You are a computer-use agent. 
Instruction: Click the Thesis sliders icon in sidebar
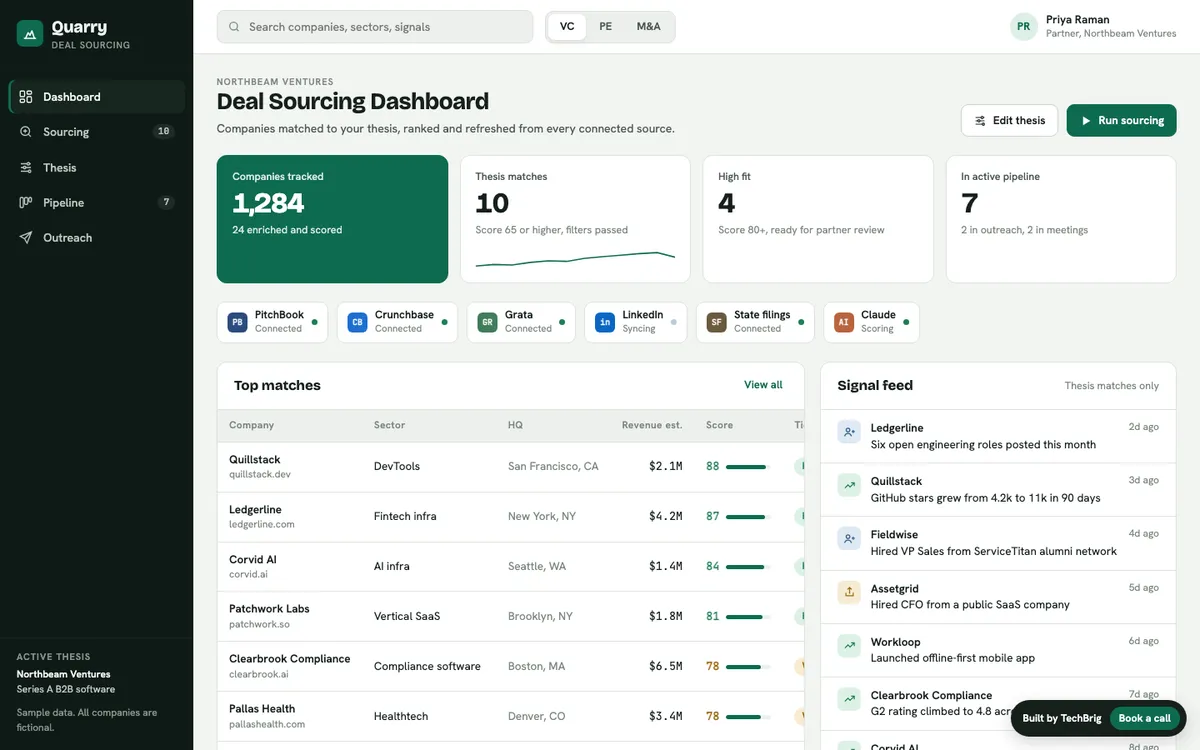pos(26,167)
